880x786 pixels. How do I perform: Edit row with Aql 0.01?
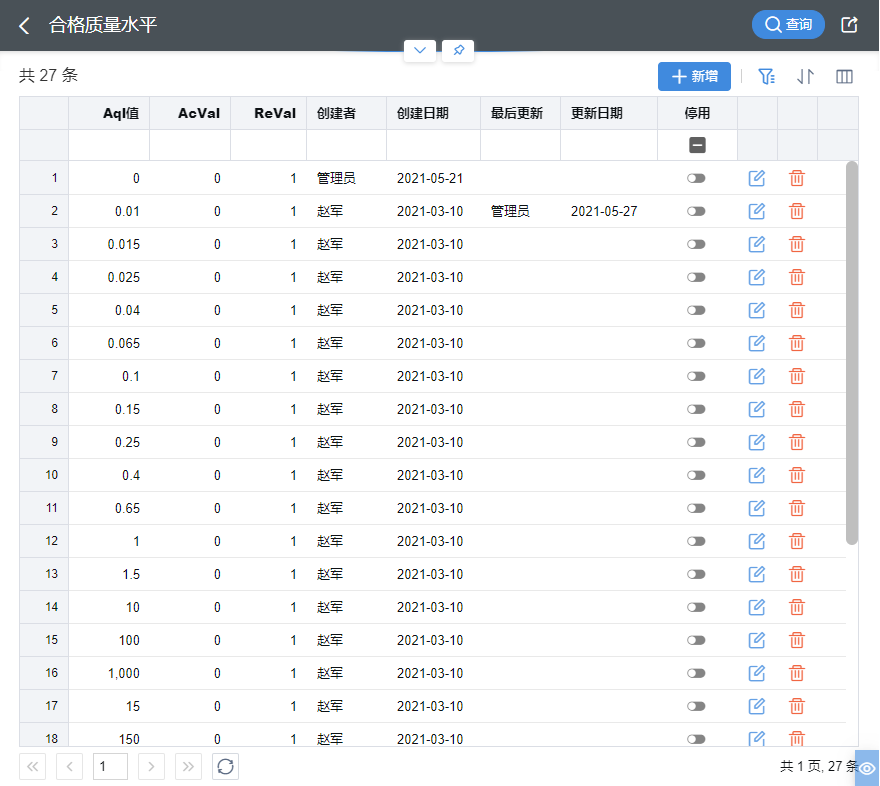click(x=757, y=212)
